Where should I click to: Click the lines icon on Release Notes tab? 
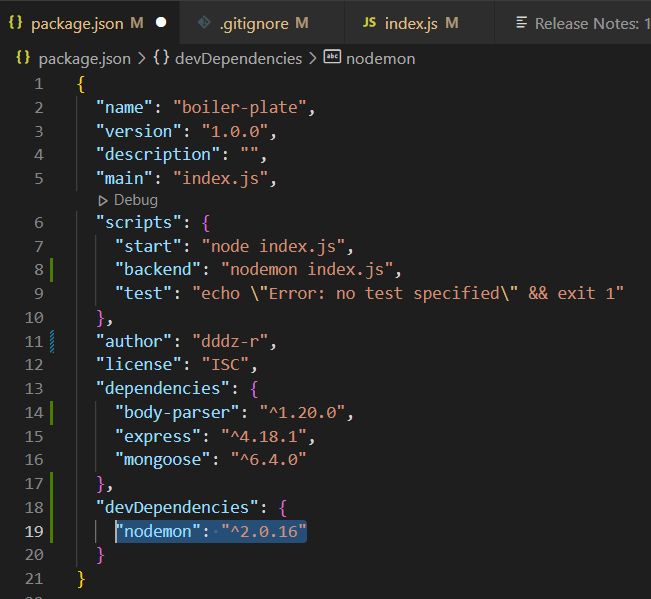click(521, 22)
